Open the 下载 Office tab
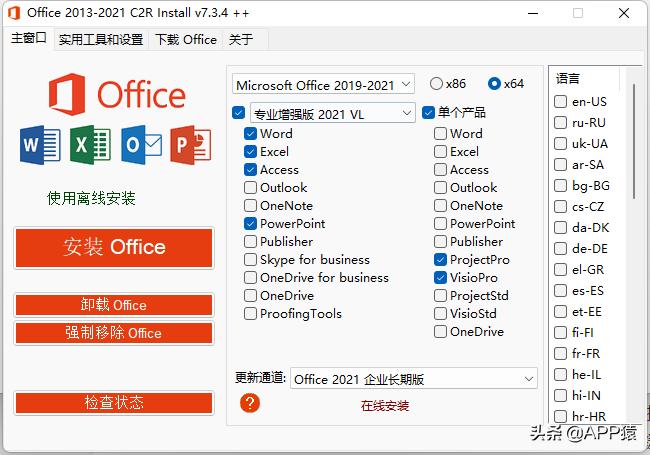The height and width of the screenshot is (455, 650). coord(186,40)
